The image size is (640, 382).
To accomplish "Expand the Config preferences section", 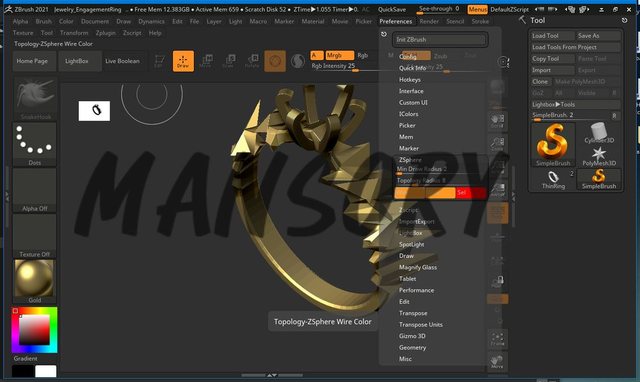I will 408,57.
